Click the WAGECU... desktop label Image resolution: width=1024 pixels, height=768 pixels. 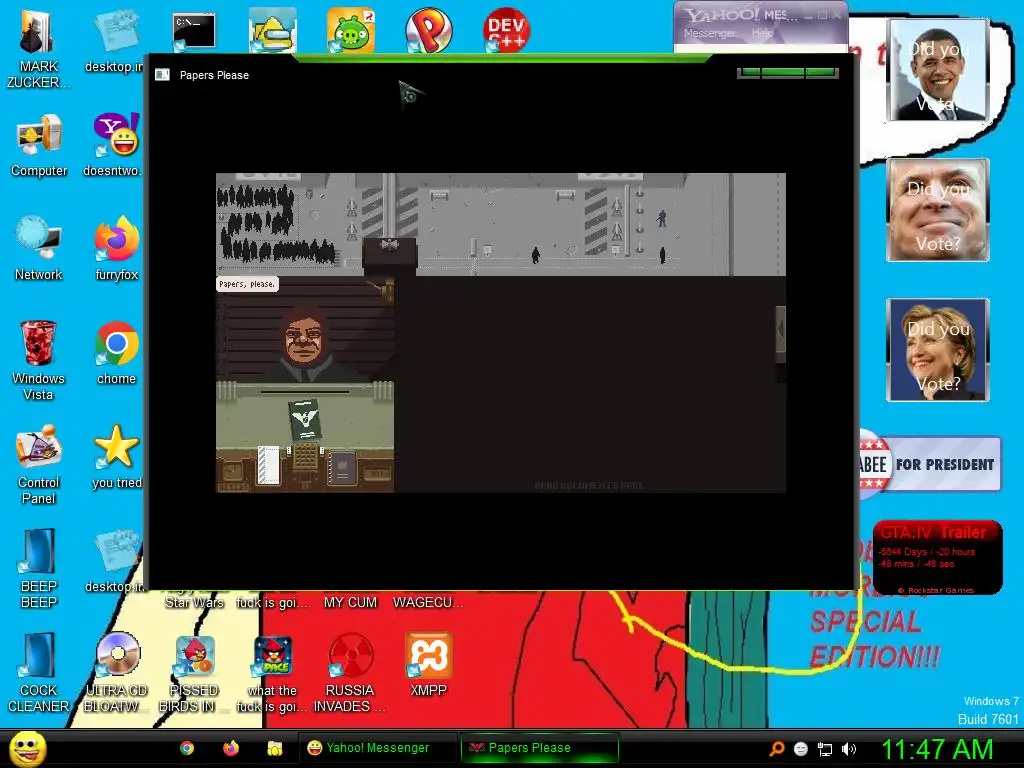click(x=428, y=602)
